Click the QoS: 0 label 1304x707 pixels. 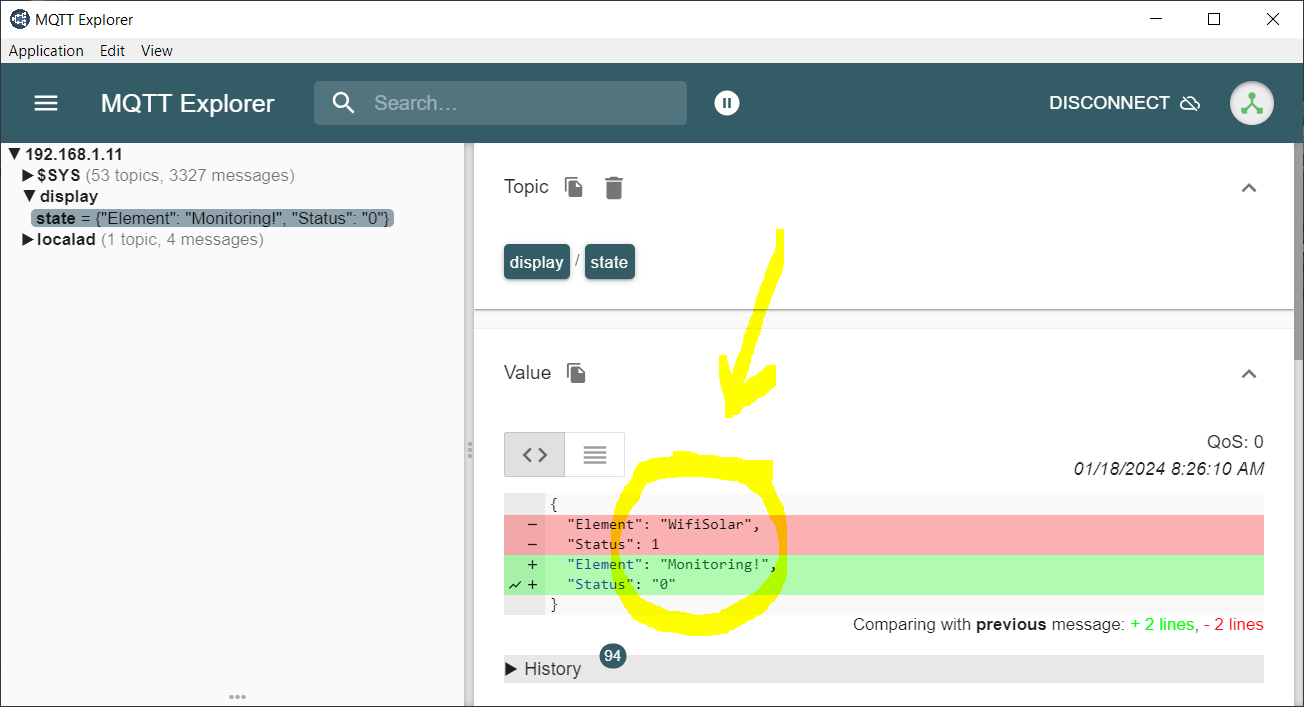[1235, 442]
